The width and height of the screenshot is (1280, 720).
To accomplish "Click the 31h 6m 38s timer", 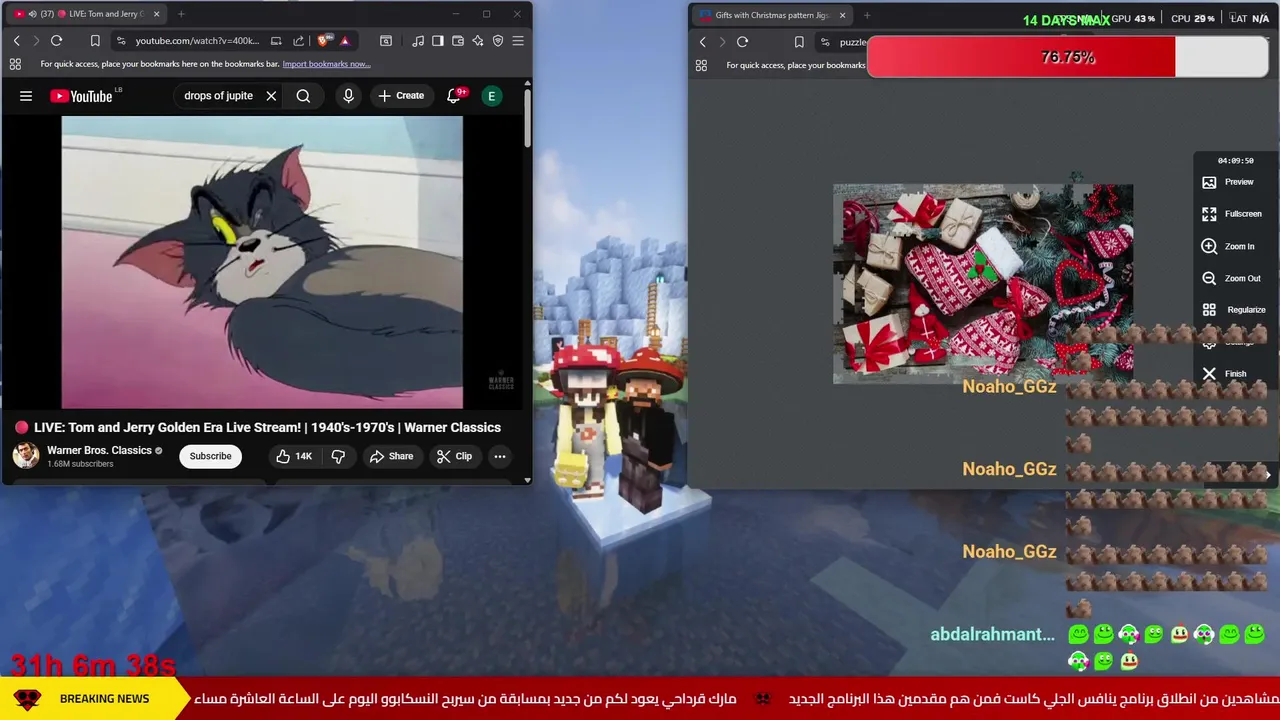I will (x=93, y=665).
